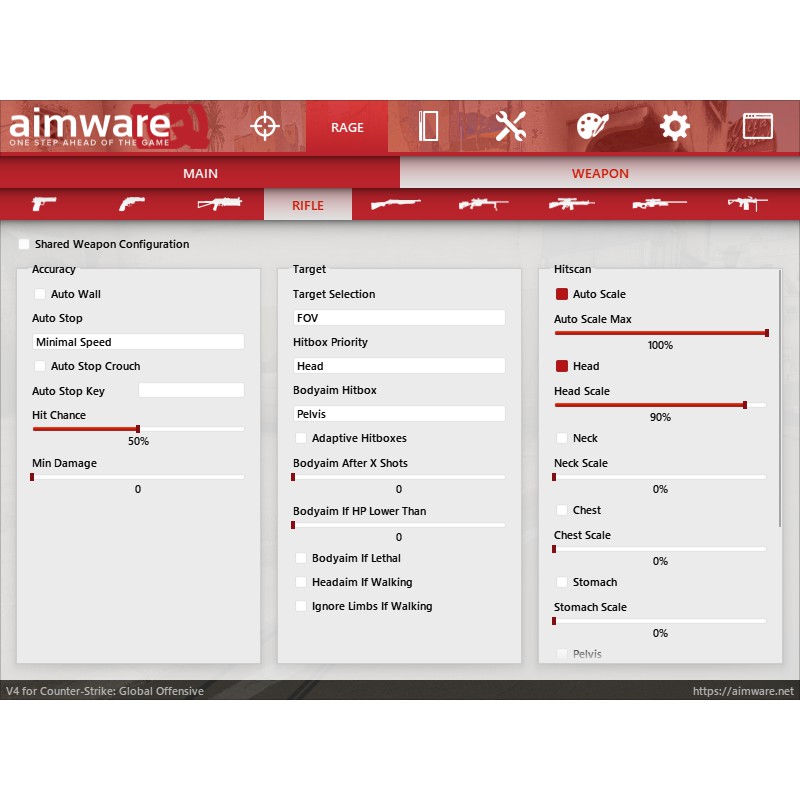
Task: Click the aimware logo
Action: click(90, 127)
